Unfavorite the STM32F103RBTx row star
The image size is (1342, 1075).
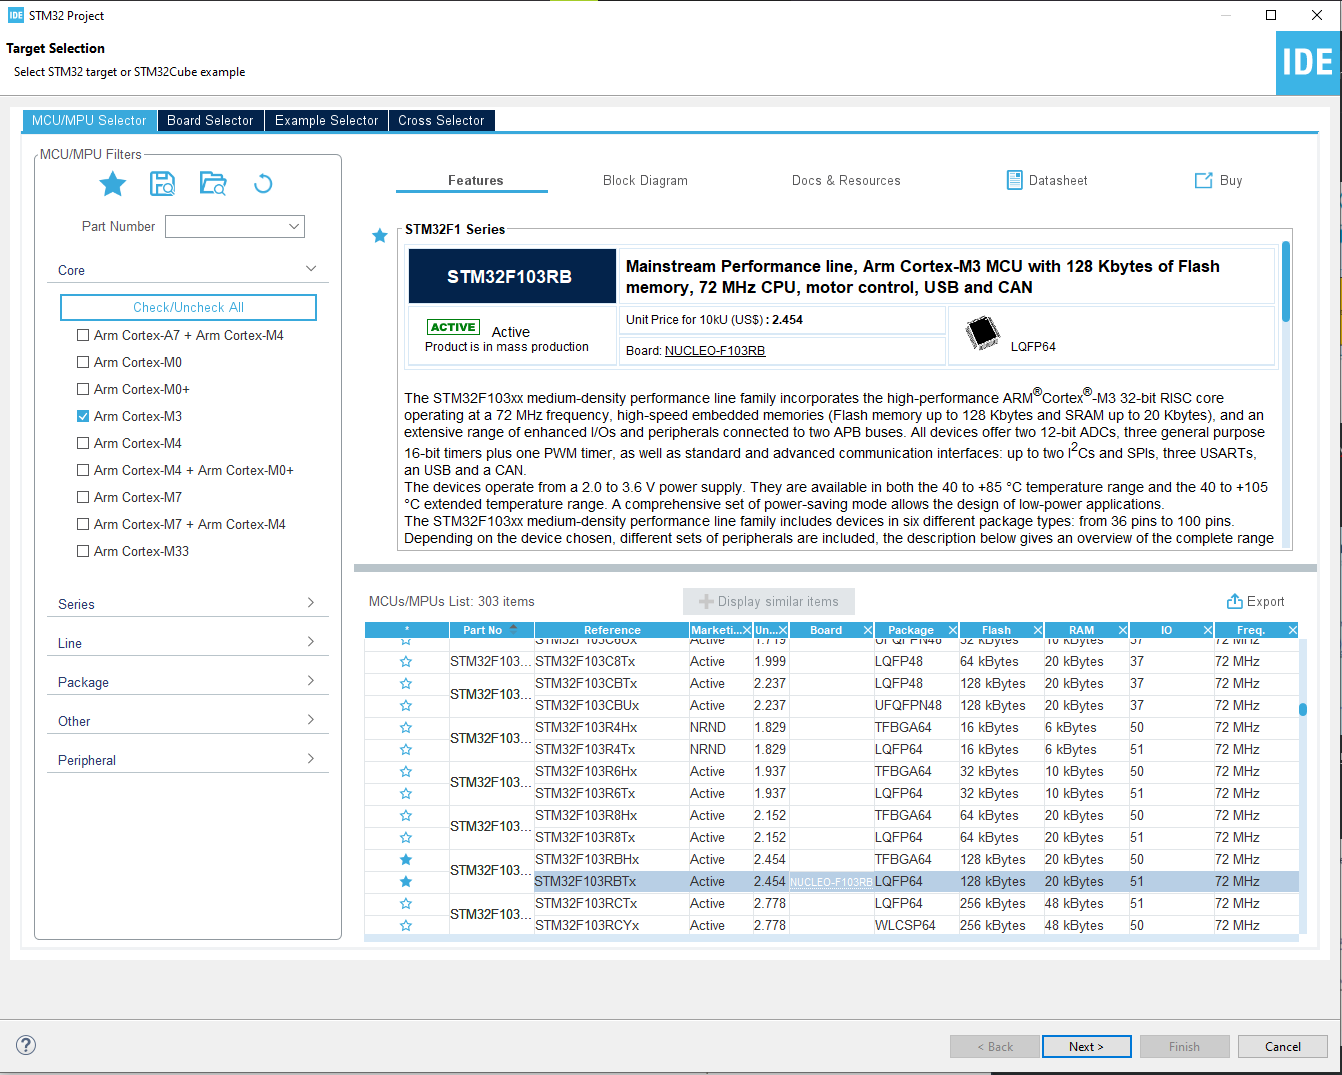pyautogui.click(x=406, y=882)
